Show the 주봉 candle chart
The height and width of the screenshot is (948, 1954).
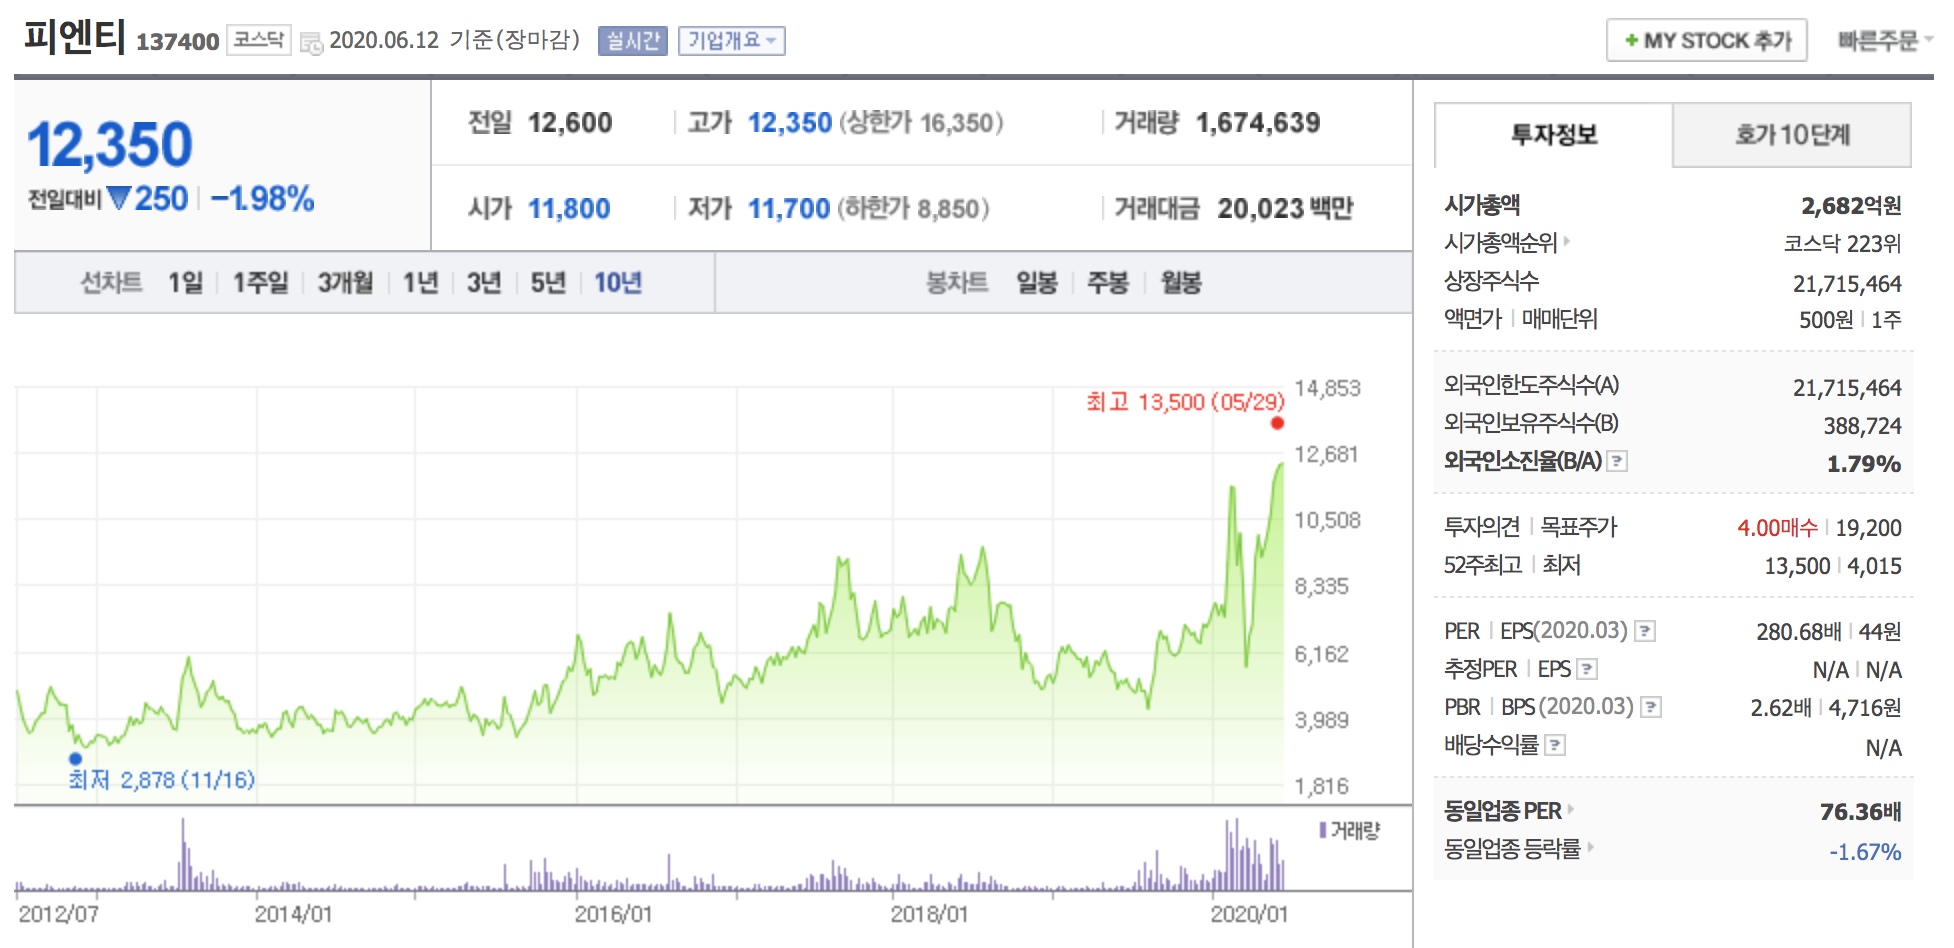click(1108, 283)
